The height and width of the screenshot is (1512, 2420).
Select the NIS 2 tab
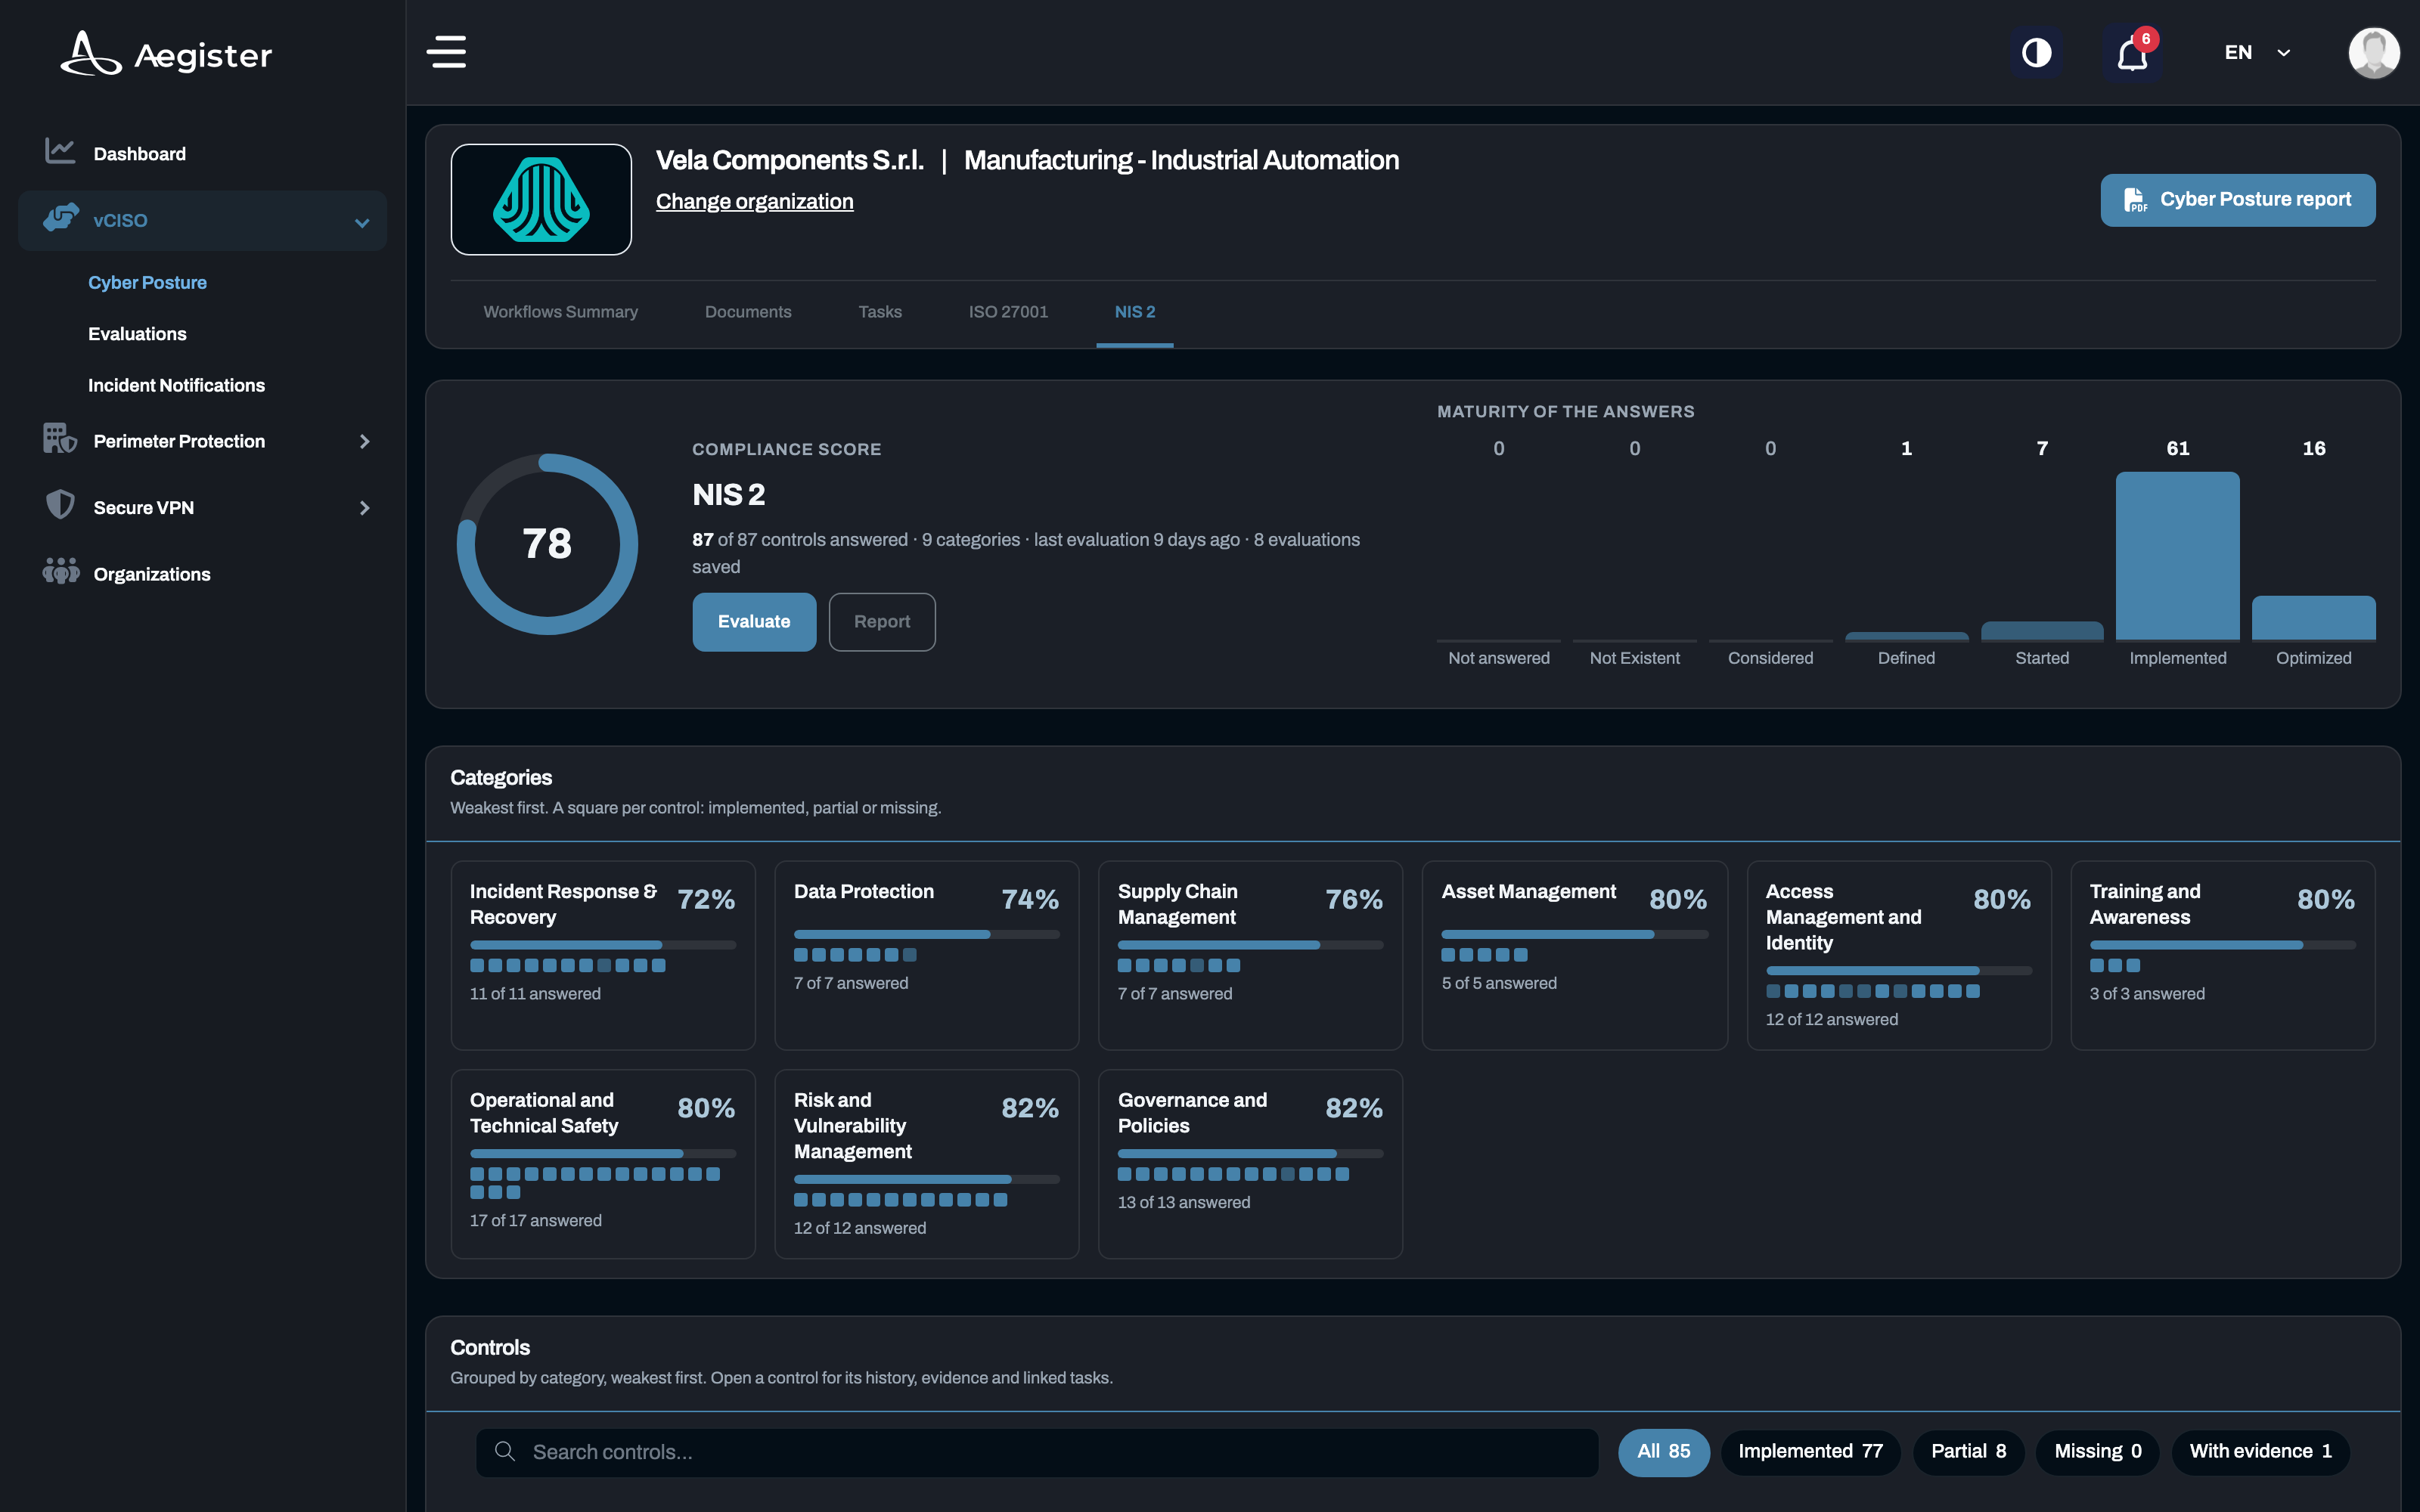(1135, 312)
